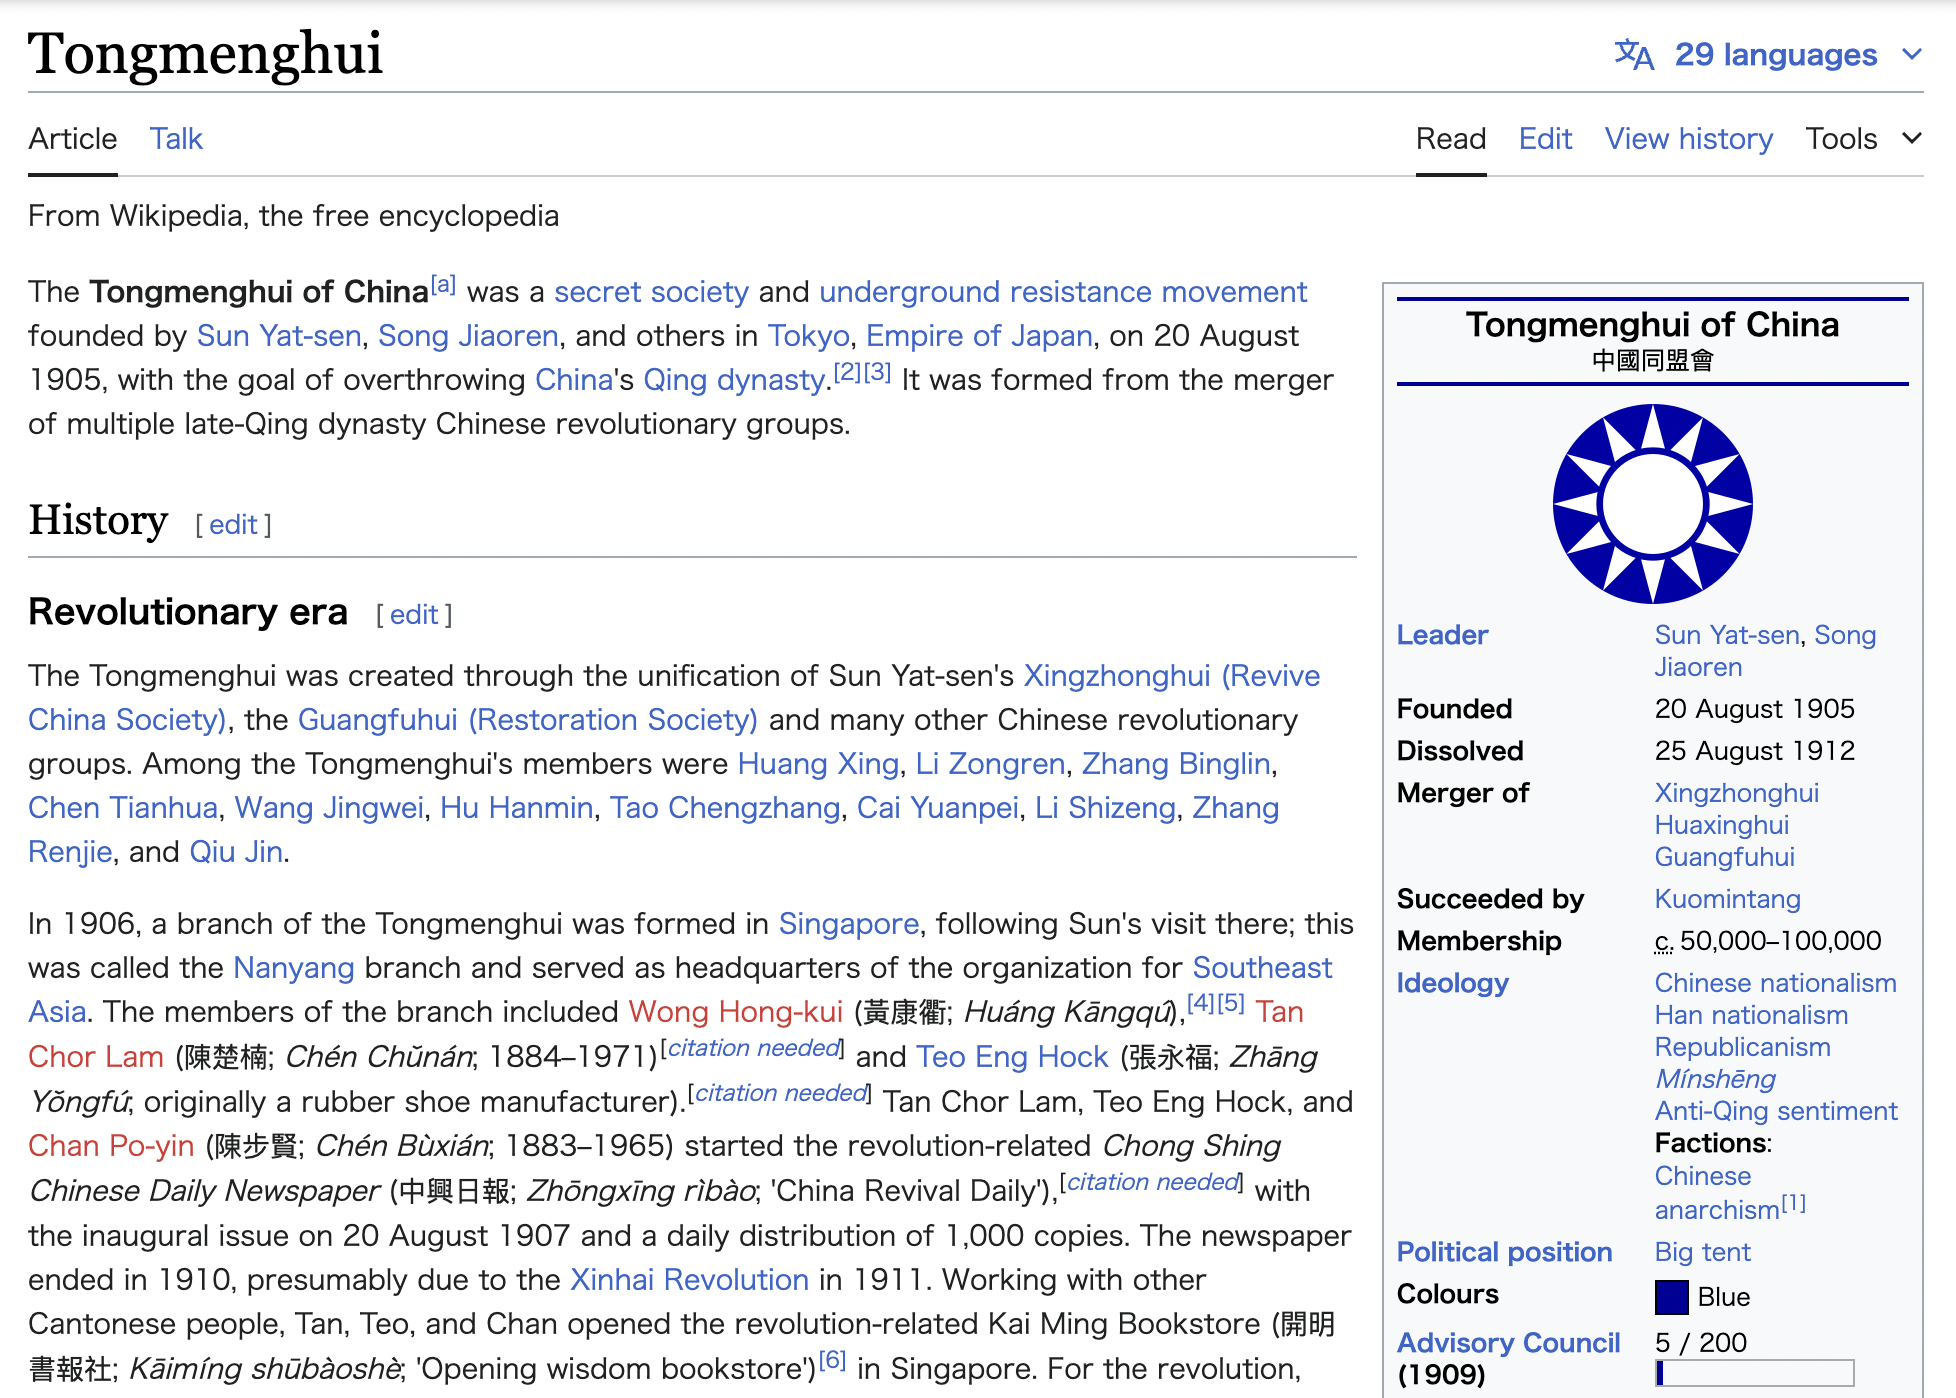Open the Li Shizeng link

(x=1105, y=808)
